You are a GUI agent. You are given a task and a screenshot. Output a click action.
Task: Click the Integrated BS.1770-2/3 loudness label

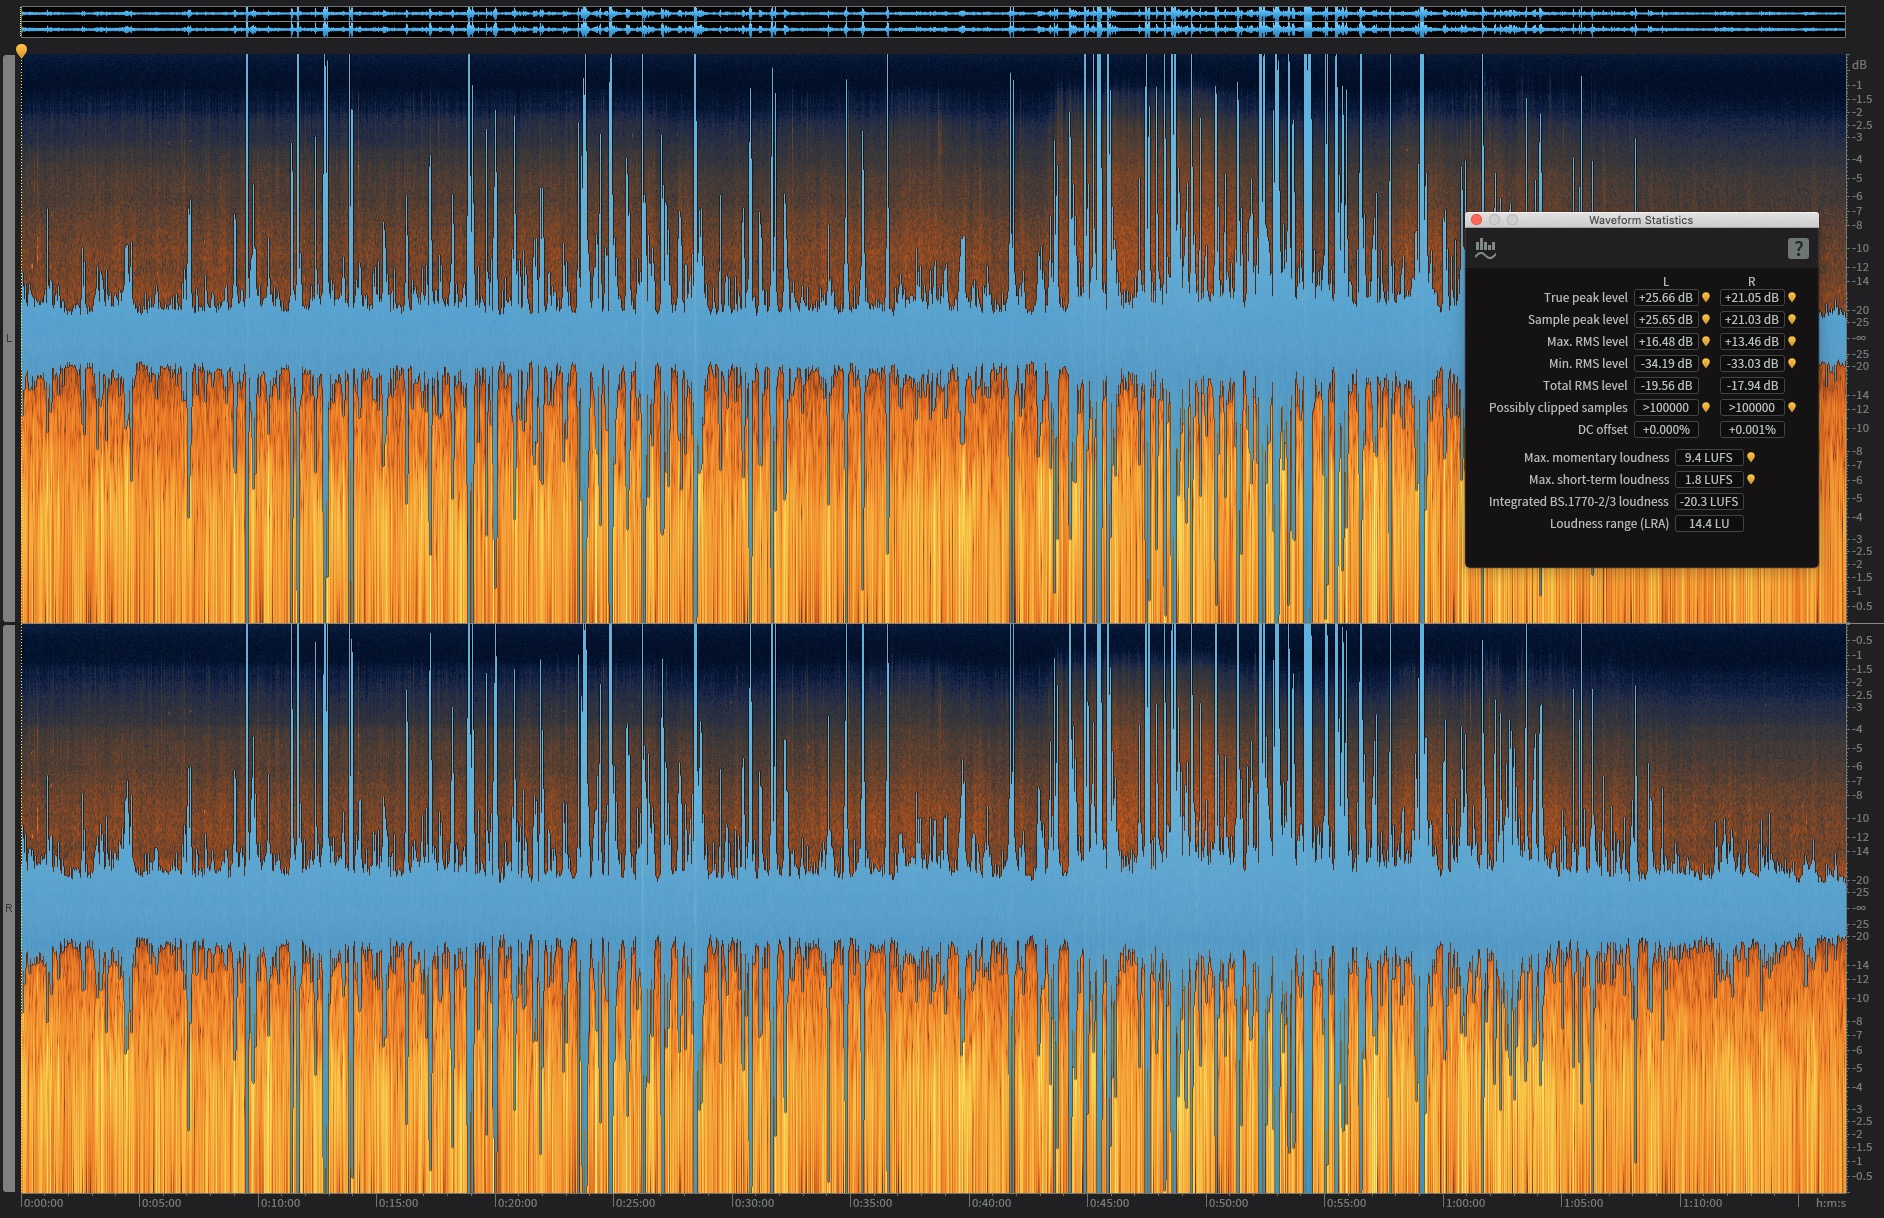pyautogui.click(x=1578, y=501)
